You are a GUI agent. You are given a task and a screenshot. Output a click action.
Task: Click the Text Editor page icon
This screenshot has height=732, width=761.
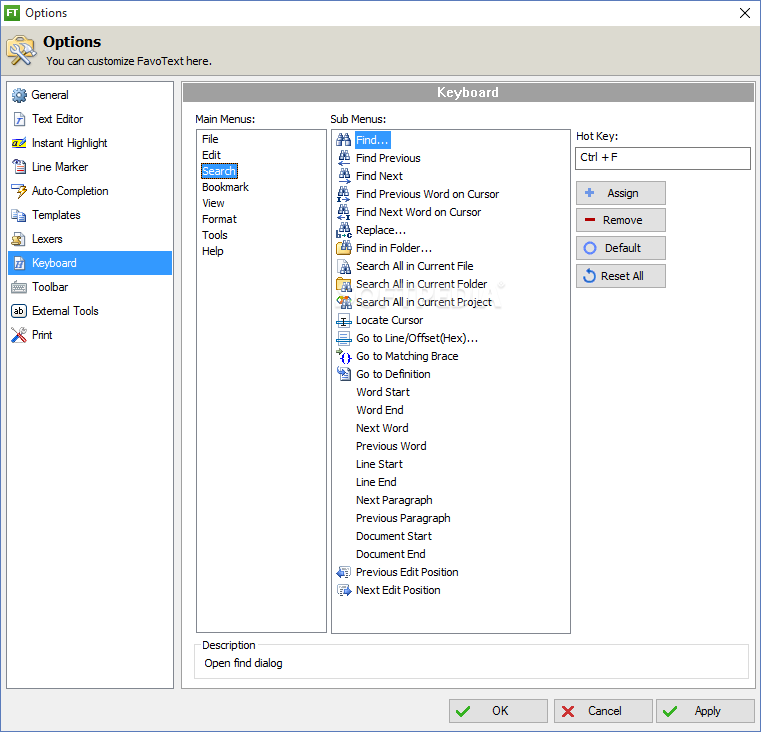point(19,119)
